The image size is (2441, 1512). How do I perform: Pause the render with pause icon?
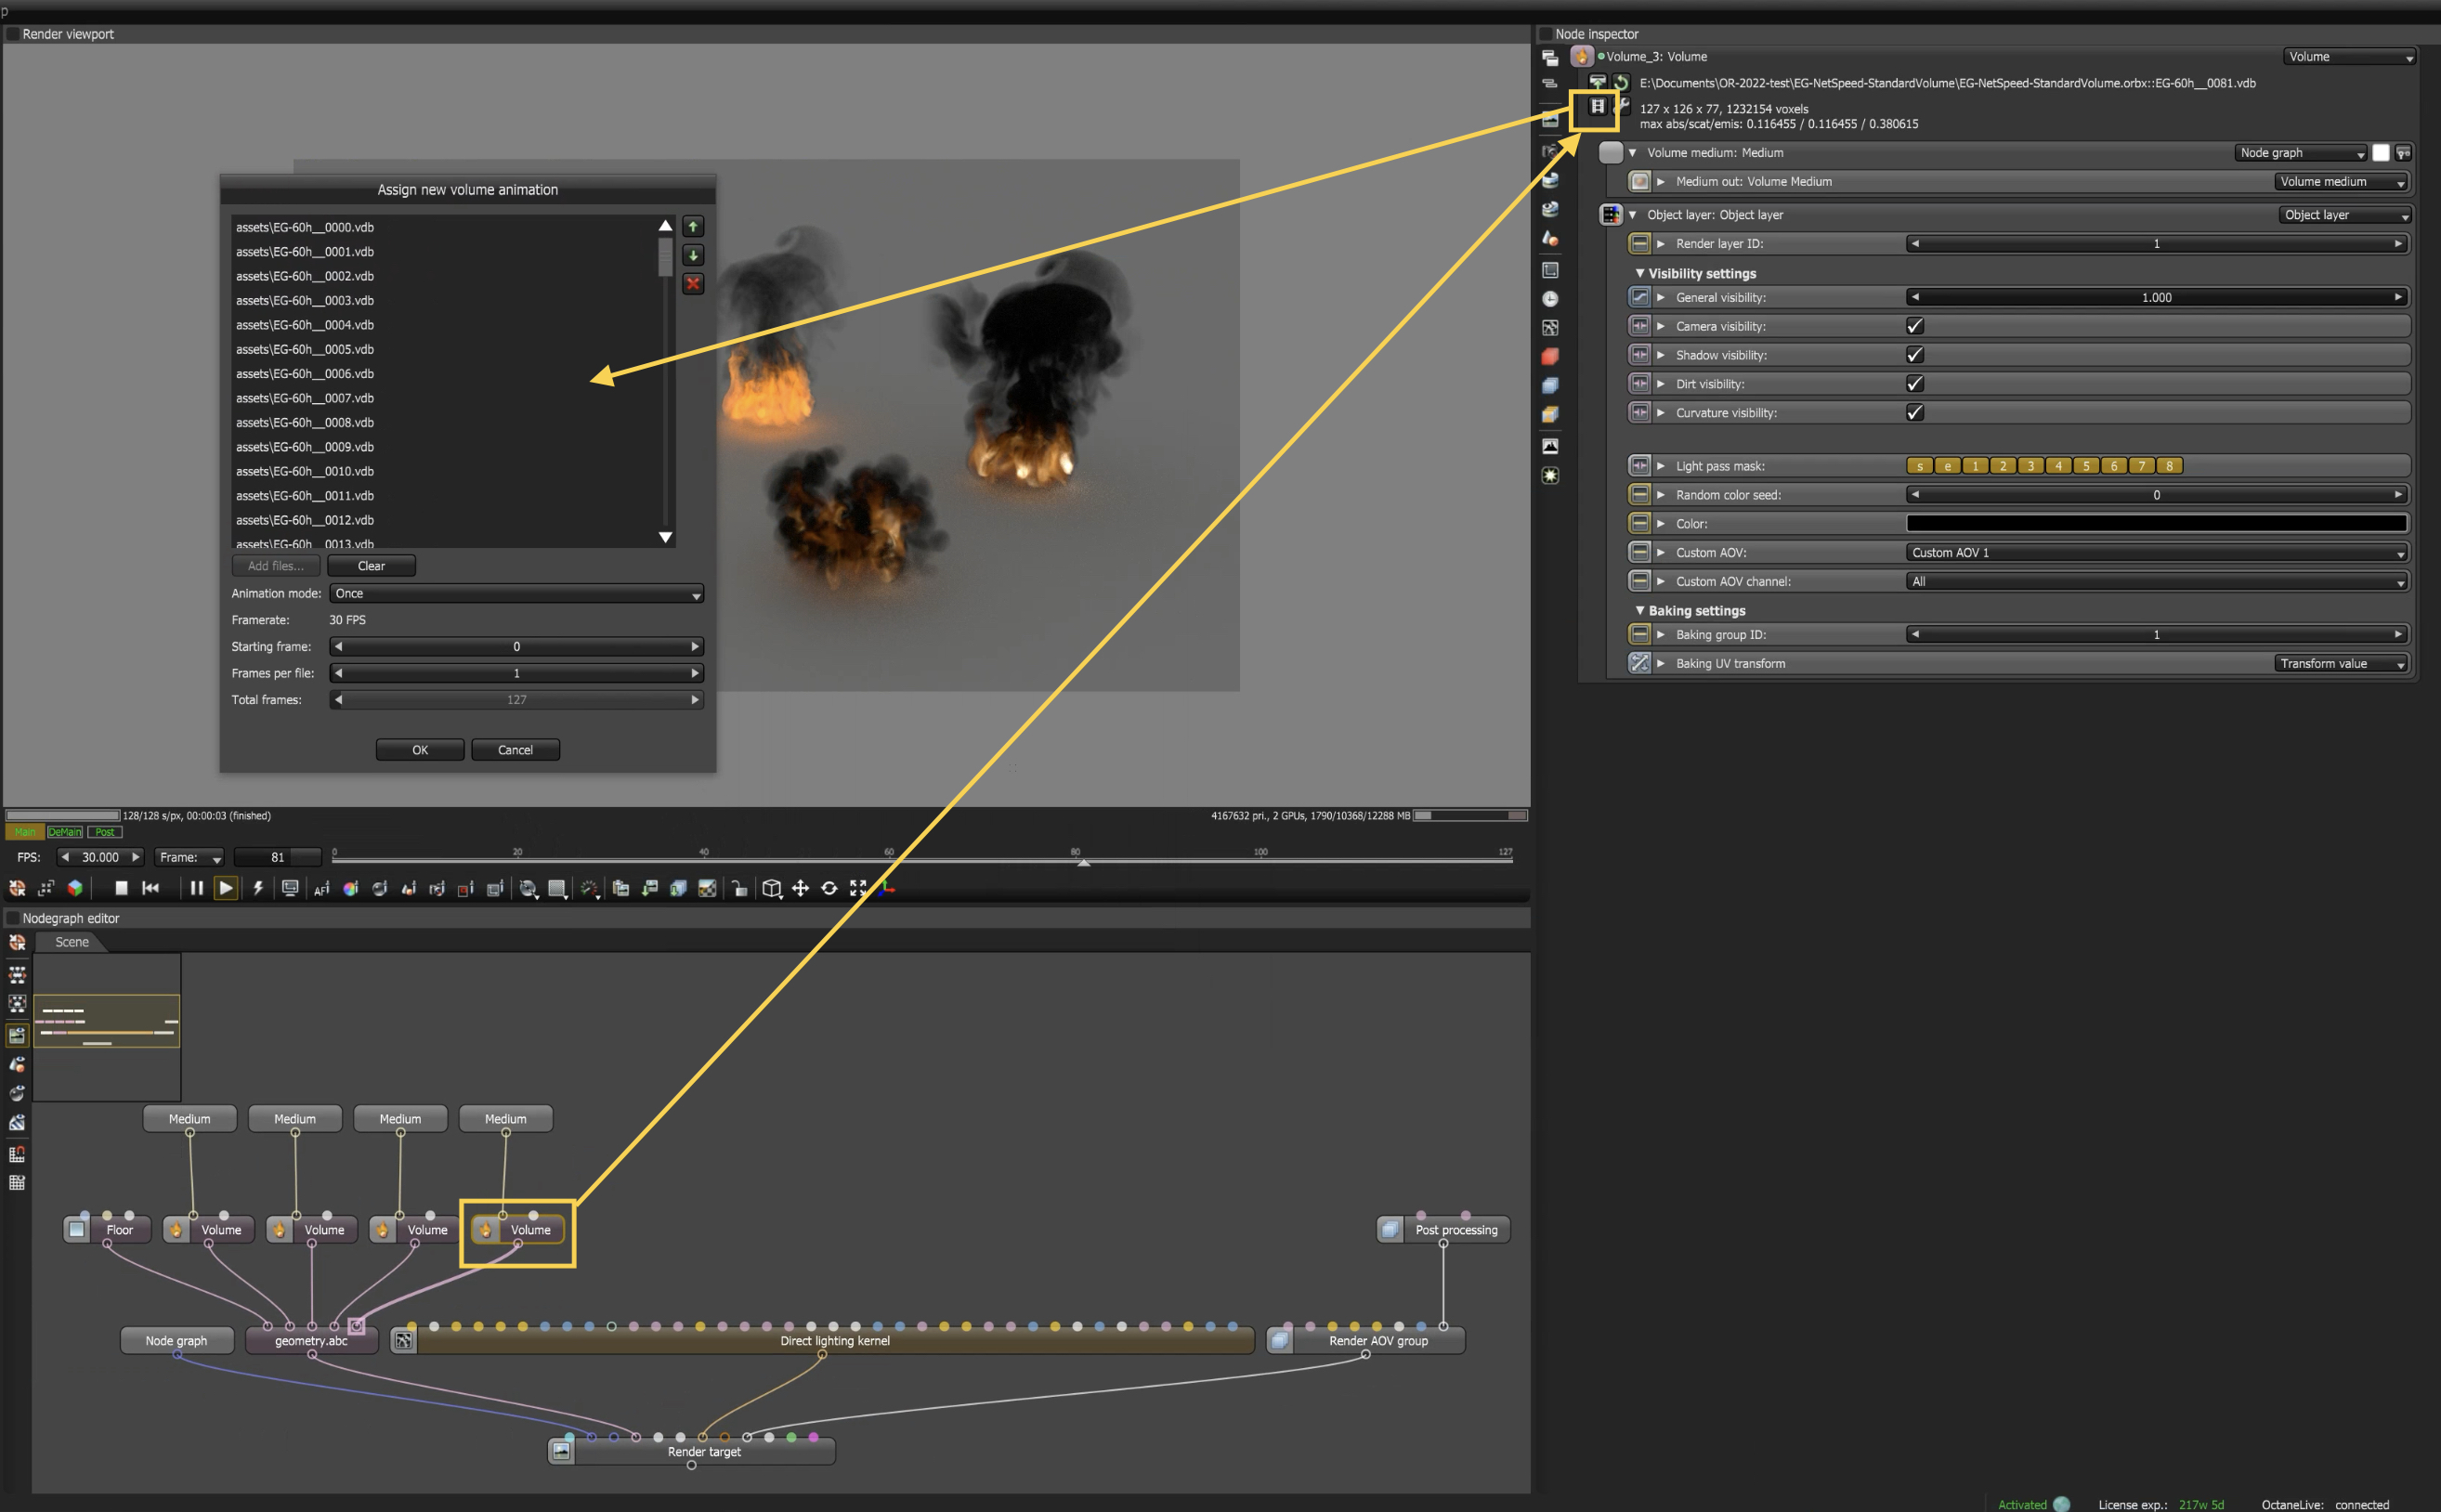[x=196, y=888]
